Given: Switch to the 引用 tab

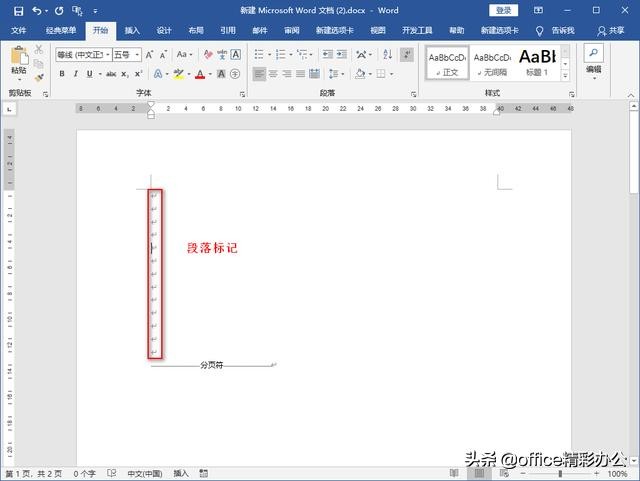Looking at the screenshot, I should pyautogui.click(x=228, y=31).
